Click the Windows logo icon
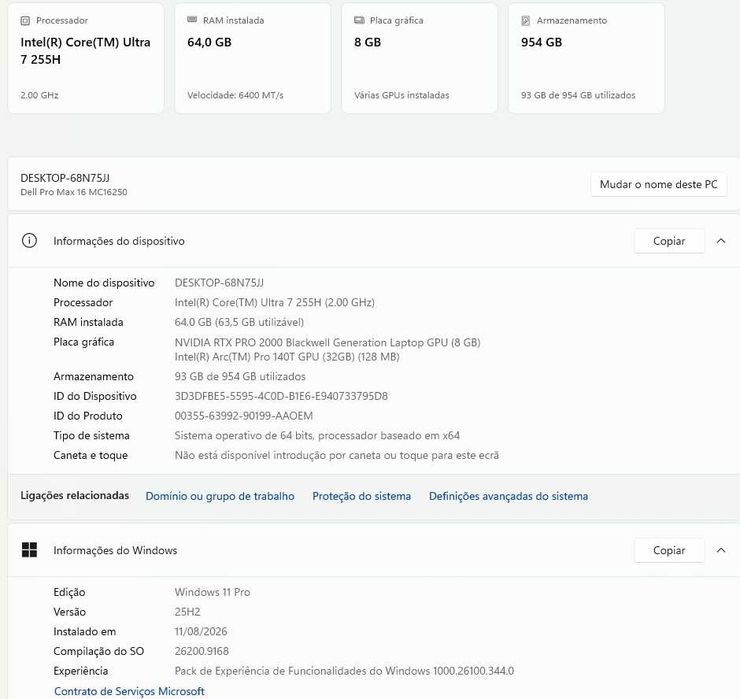 [29, 550]
